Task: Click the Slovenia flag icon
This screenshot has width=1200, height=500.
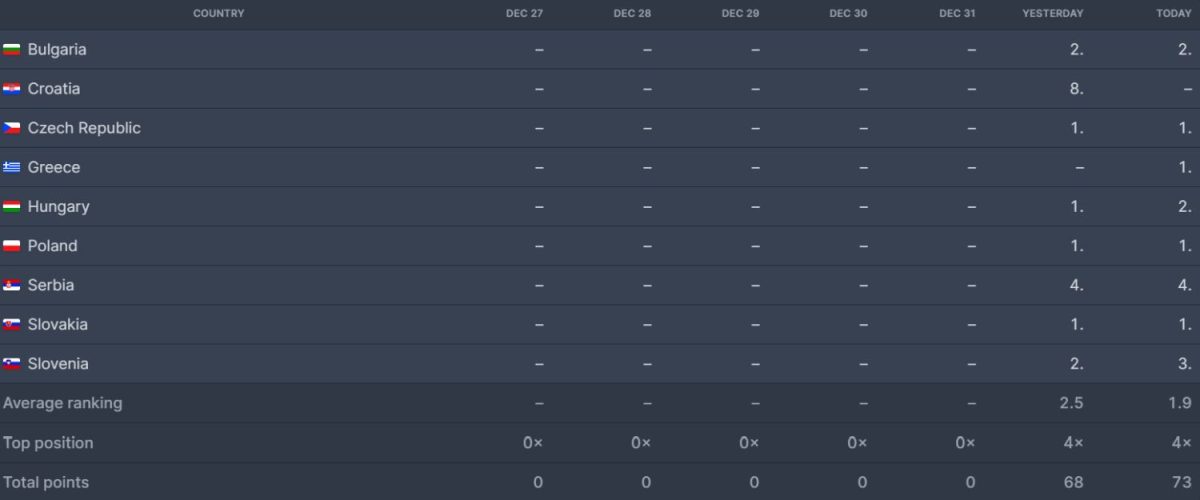Action: point(12,364)
